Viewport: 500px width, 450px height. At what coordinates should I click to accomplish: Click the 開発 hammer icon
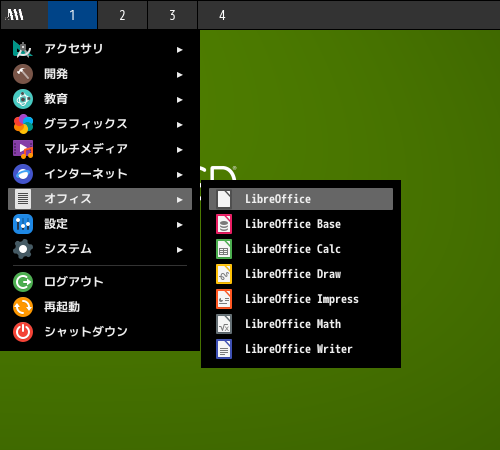[23, 74]
